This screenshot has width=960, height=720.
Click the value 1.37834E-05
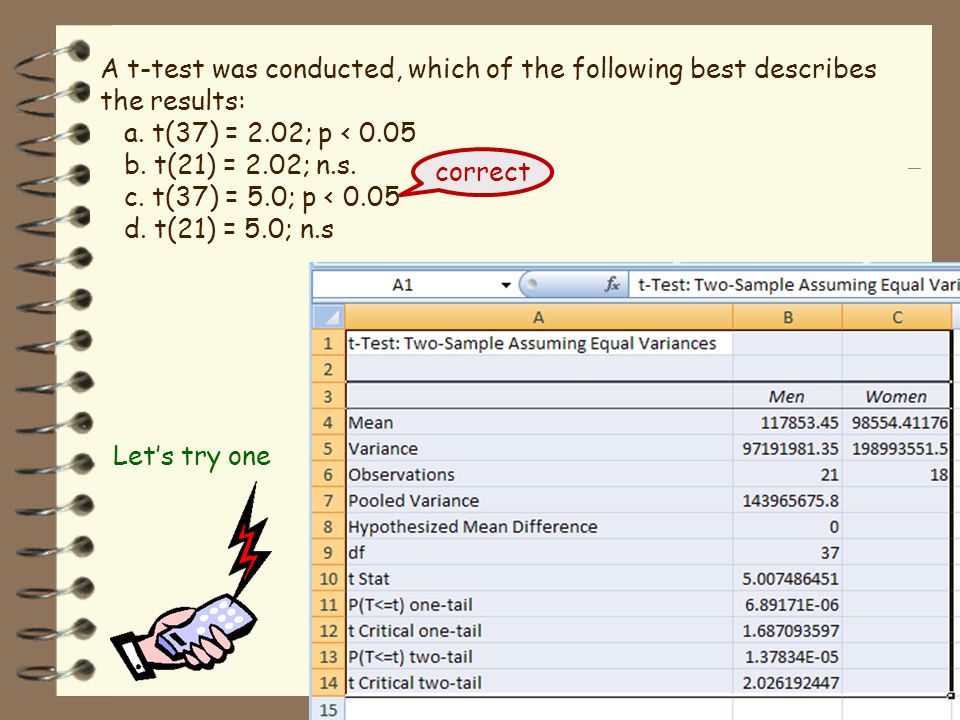787,657
